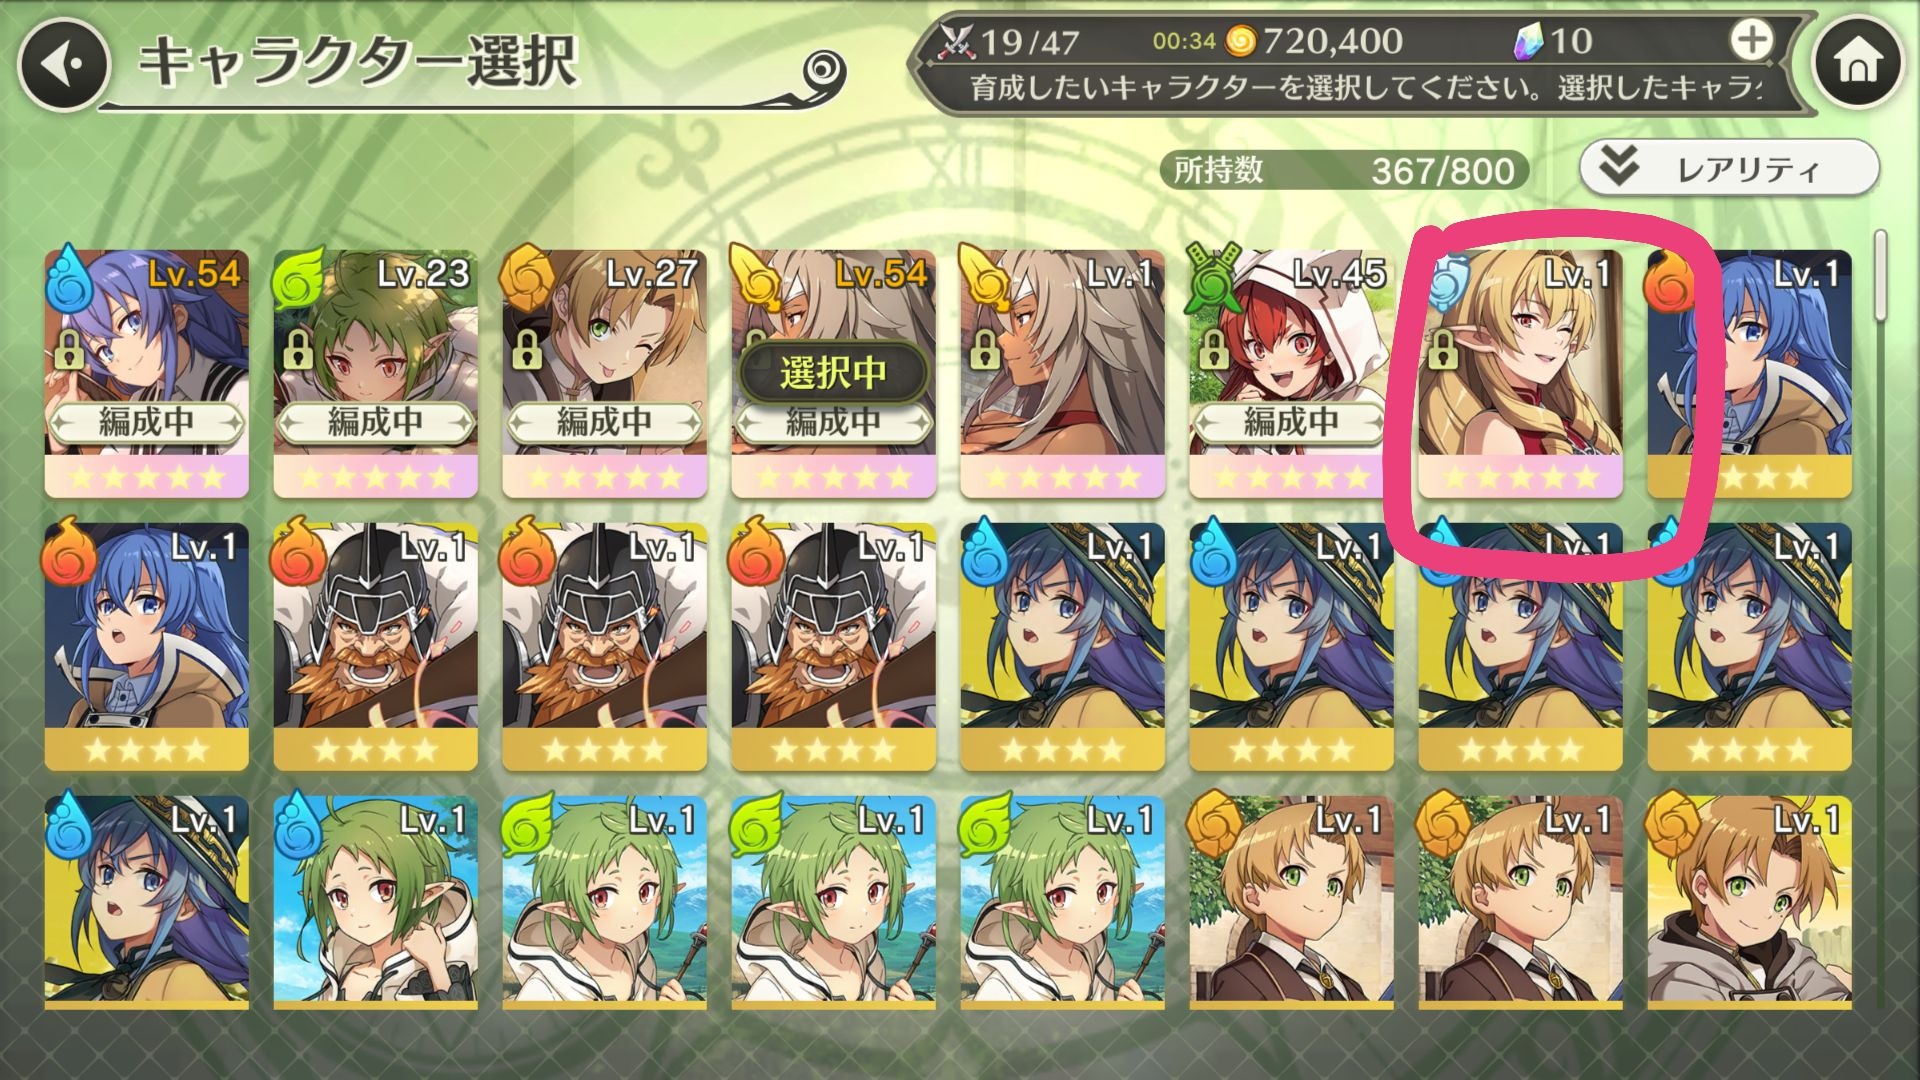1920x1080 pixels.
Task: Select the Lv.27 character marked 編成中
Action: [604, 372]
